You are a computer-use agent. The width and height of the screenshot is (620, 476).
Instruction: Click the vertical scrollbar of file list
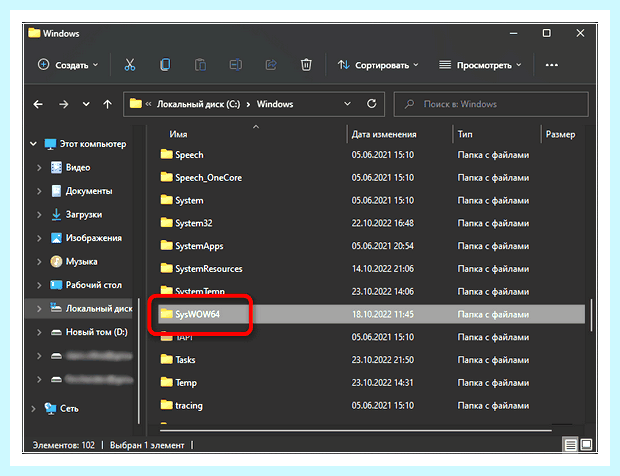click(591, 315)
